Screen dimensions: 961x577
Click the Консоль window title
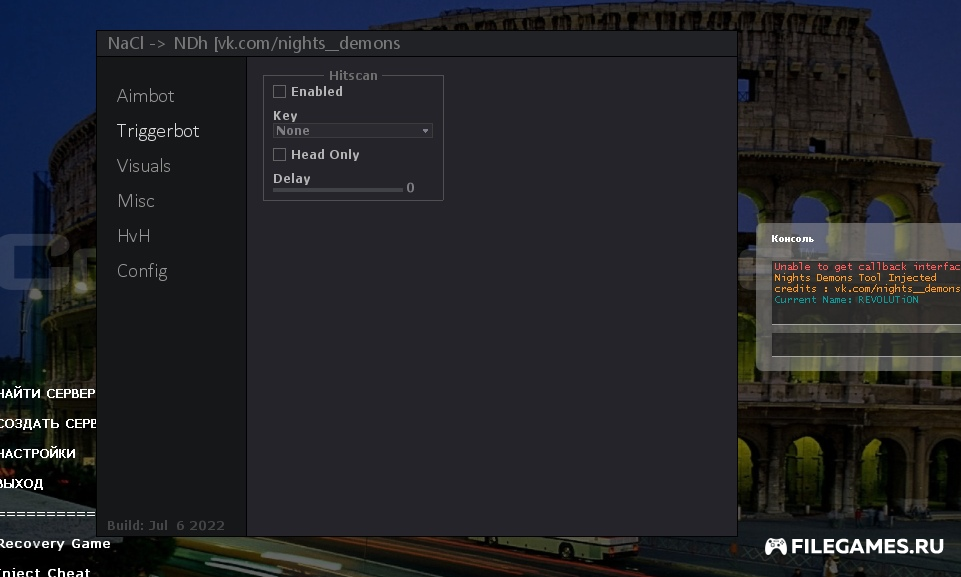tap(792, 239)
